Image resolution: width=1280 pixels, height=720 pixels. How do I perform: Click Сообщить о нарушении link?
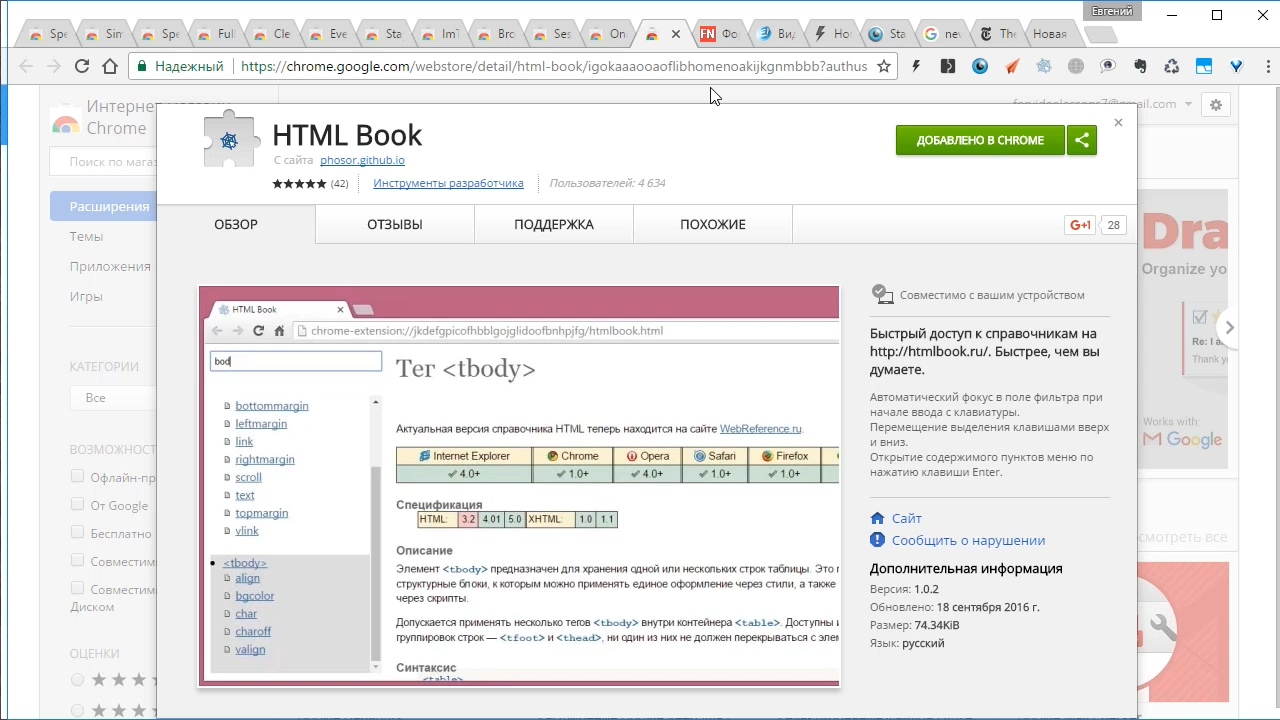coord(968,540)
